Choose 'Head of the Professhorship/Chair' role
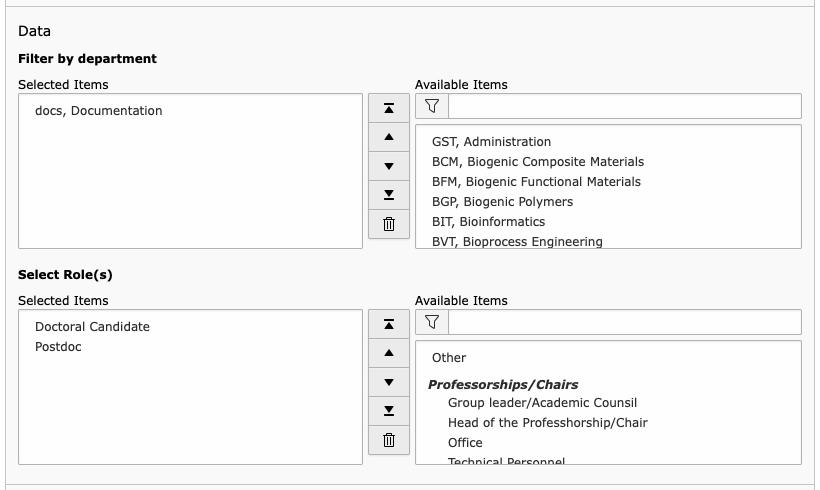The height and width of the screenshot is (490, 820). click(x=547, y=423)
